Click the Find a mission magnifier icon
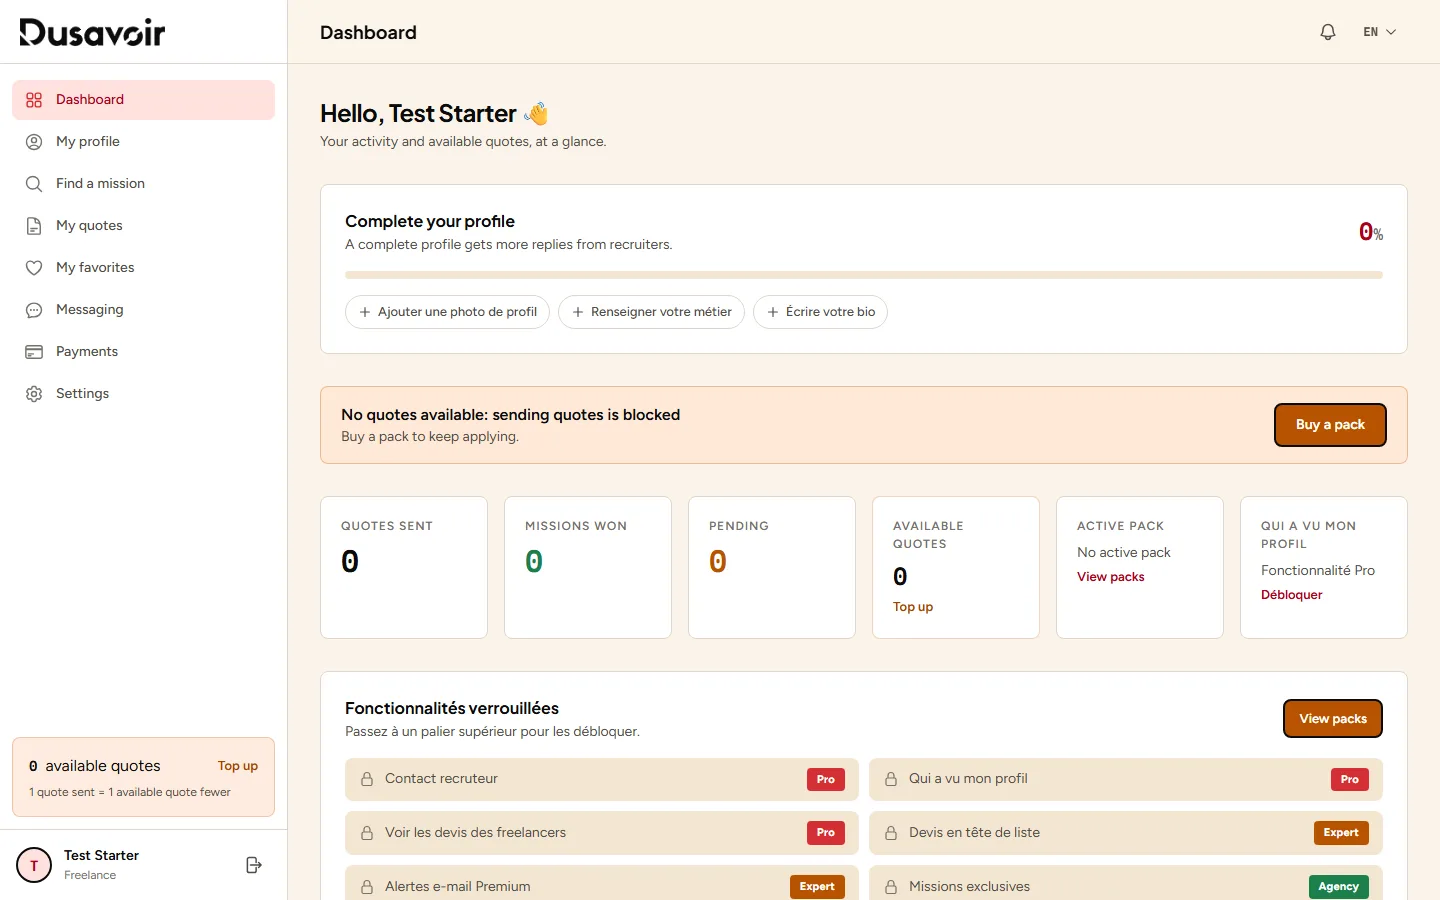 [34, 184]
